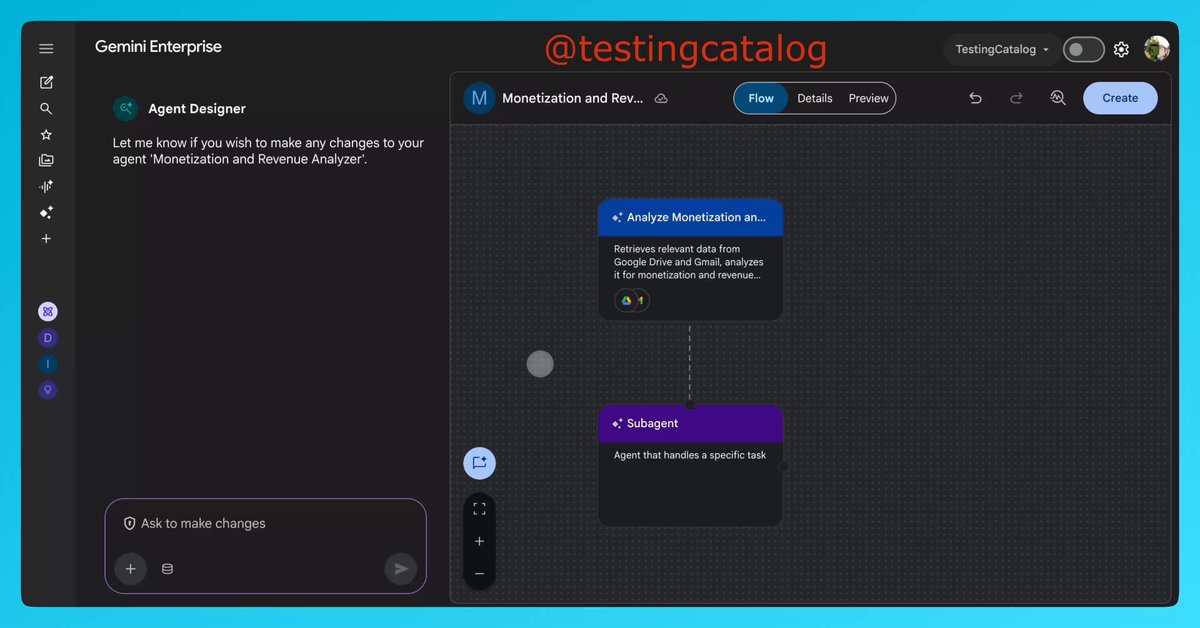The image size is (1200, 628).
Task: Redo the canvas change
Action: pyautogui.click(x=1016, y=98)
